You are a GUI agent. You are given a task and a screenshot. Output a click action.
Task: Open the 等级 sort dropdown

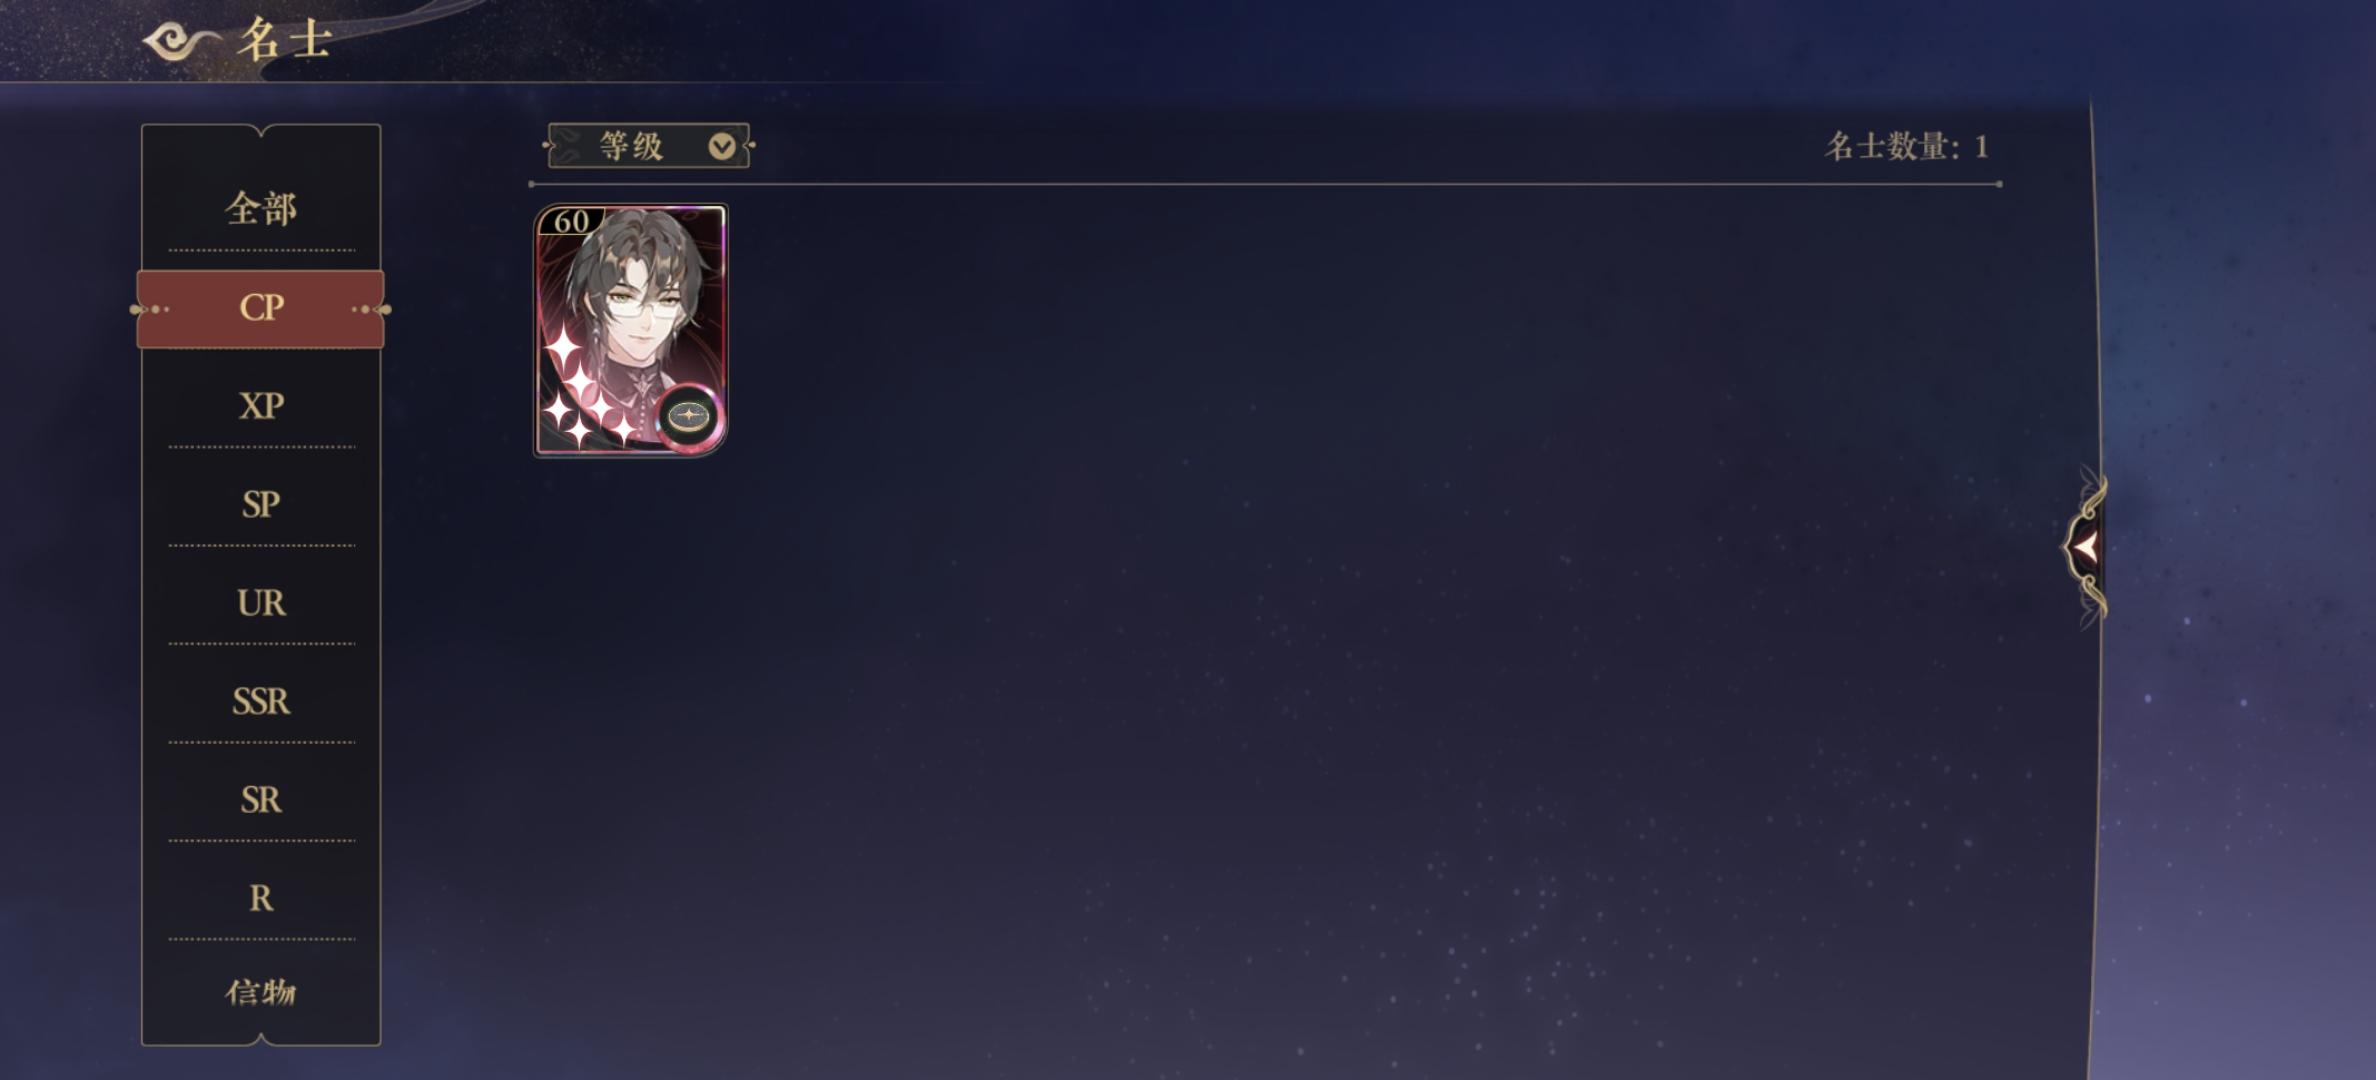649,146
